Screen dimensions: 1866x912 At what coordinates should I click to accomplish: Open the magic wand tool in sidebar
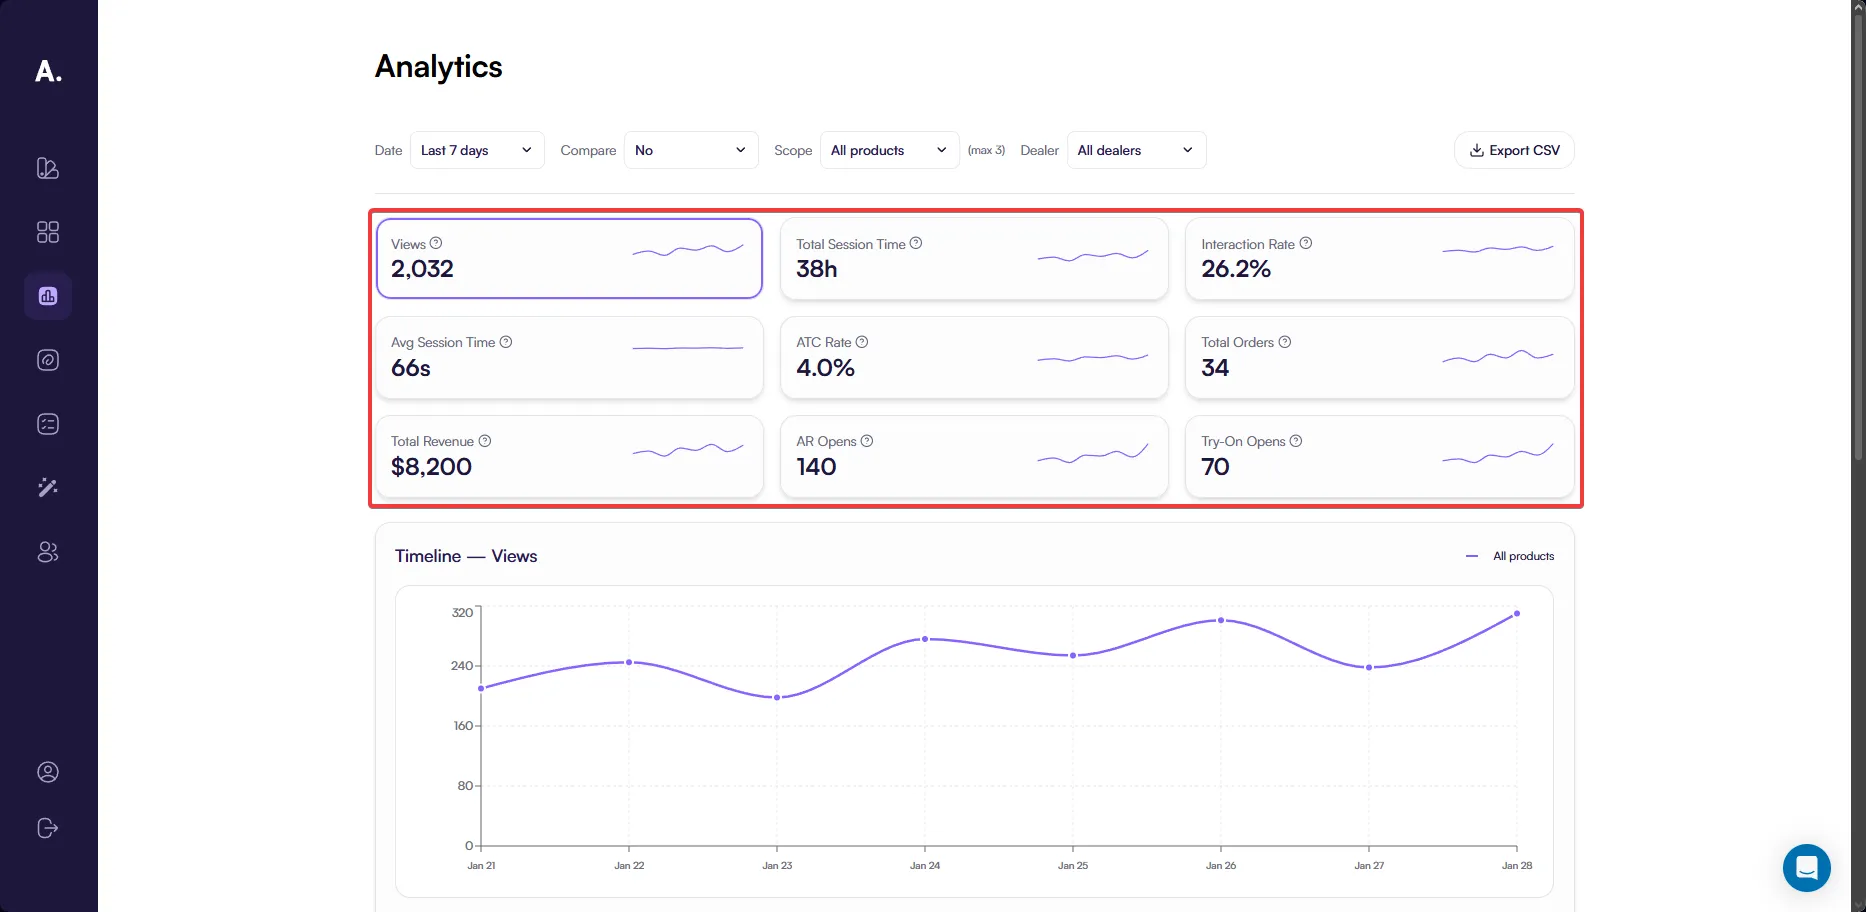click(48, 488)
